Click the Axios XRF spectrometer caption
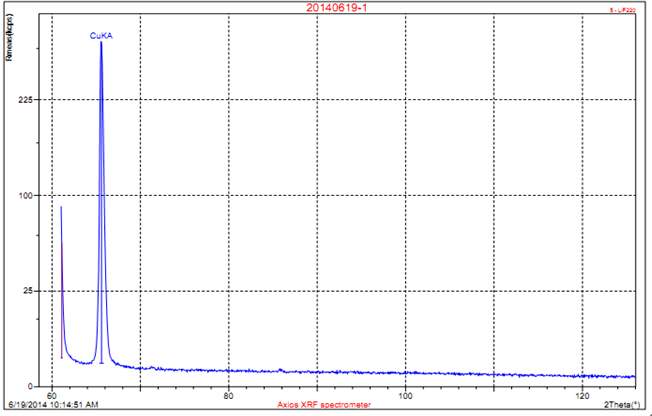Screen dimensions: 652x416 324,404
